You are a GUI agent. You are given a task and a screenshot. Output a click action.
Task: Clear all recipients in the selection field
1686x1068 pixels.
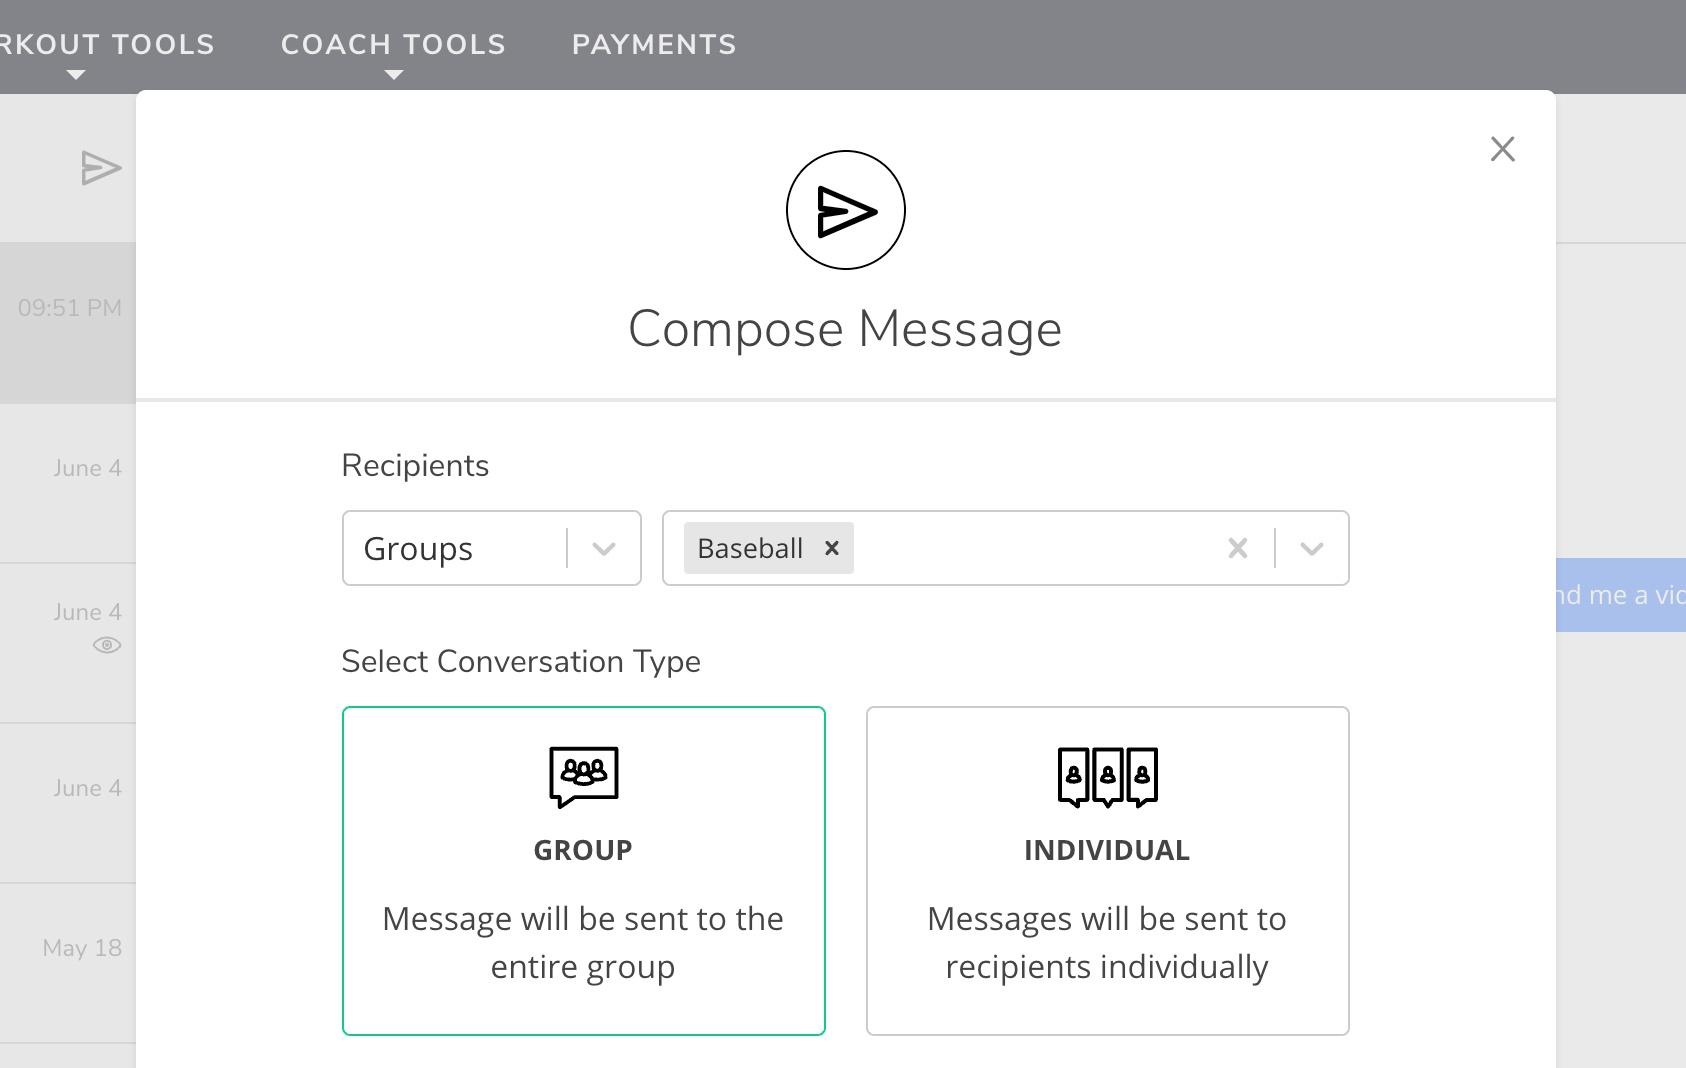click(1238, 548)
